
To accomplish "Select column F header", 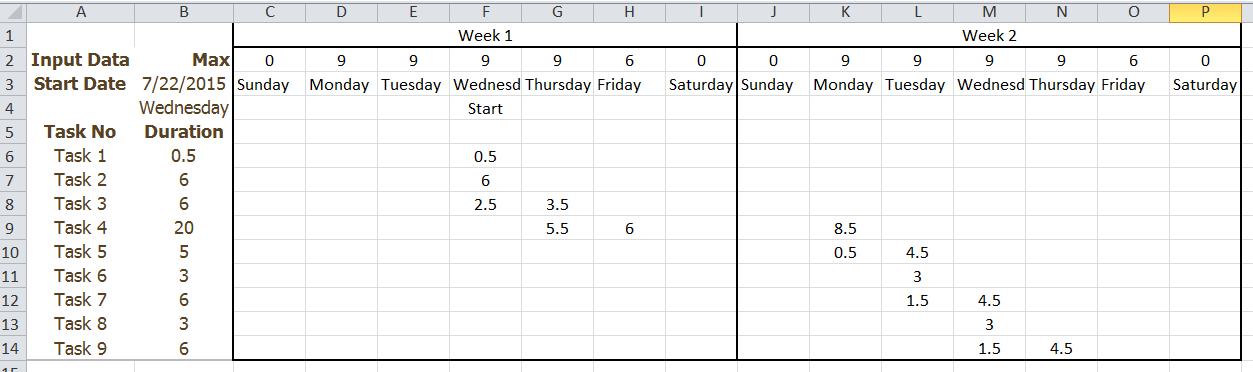I will (x=485, y=12).
